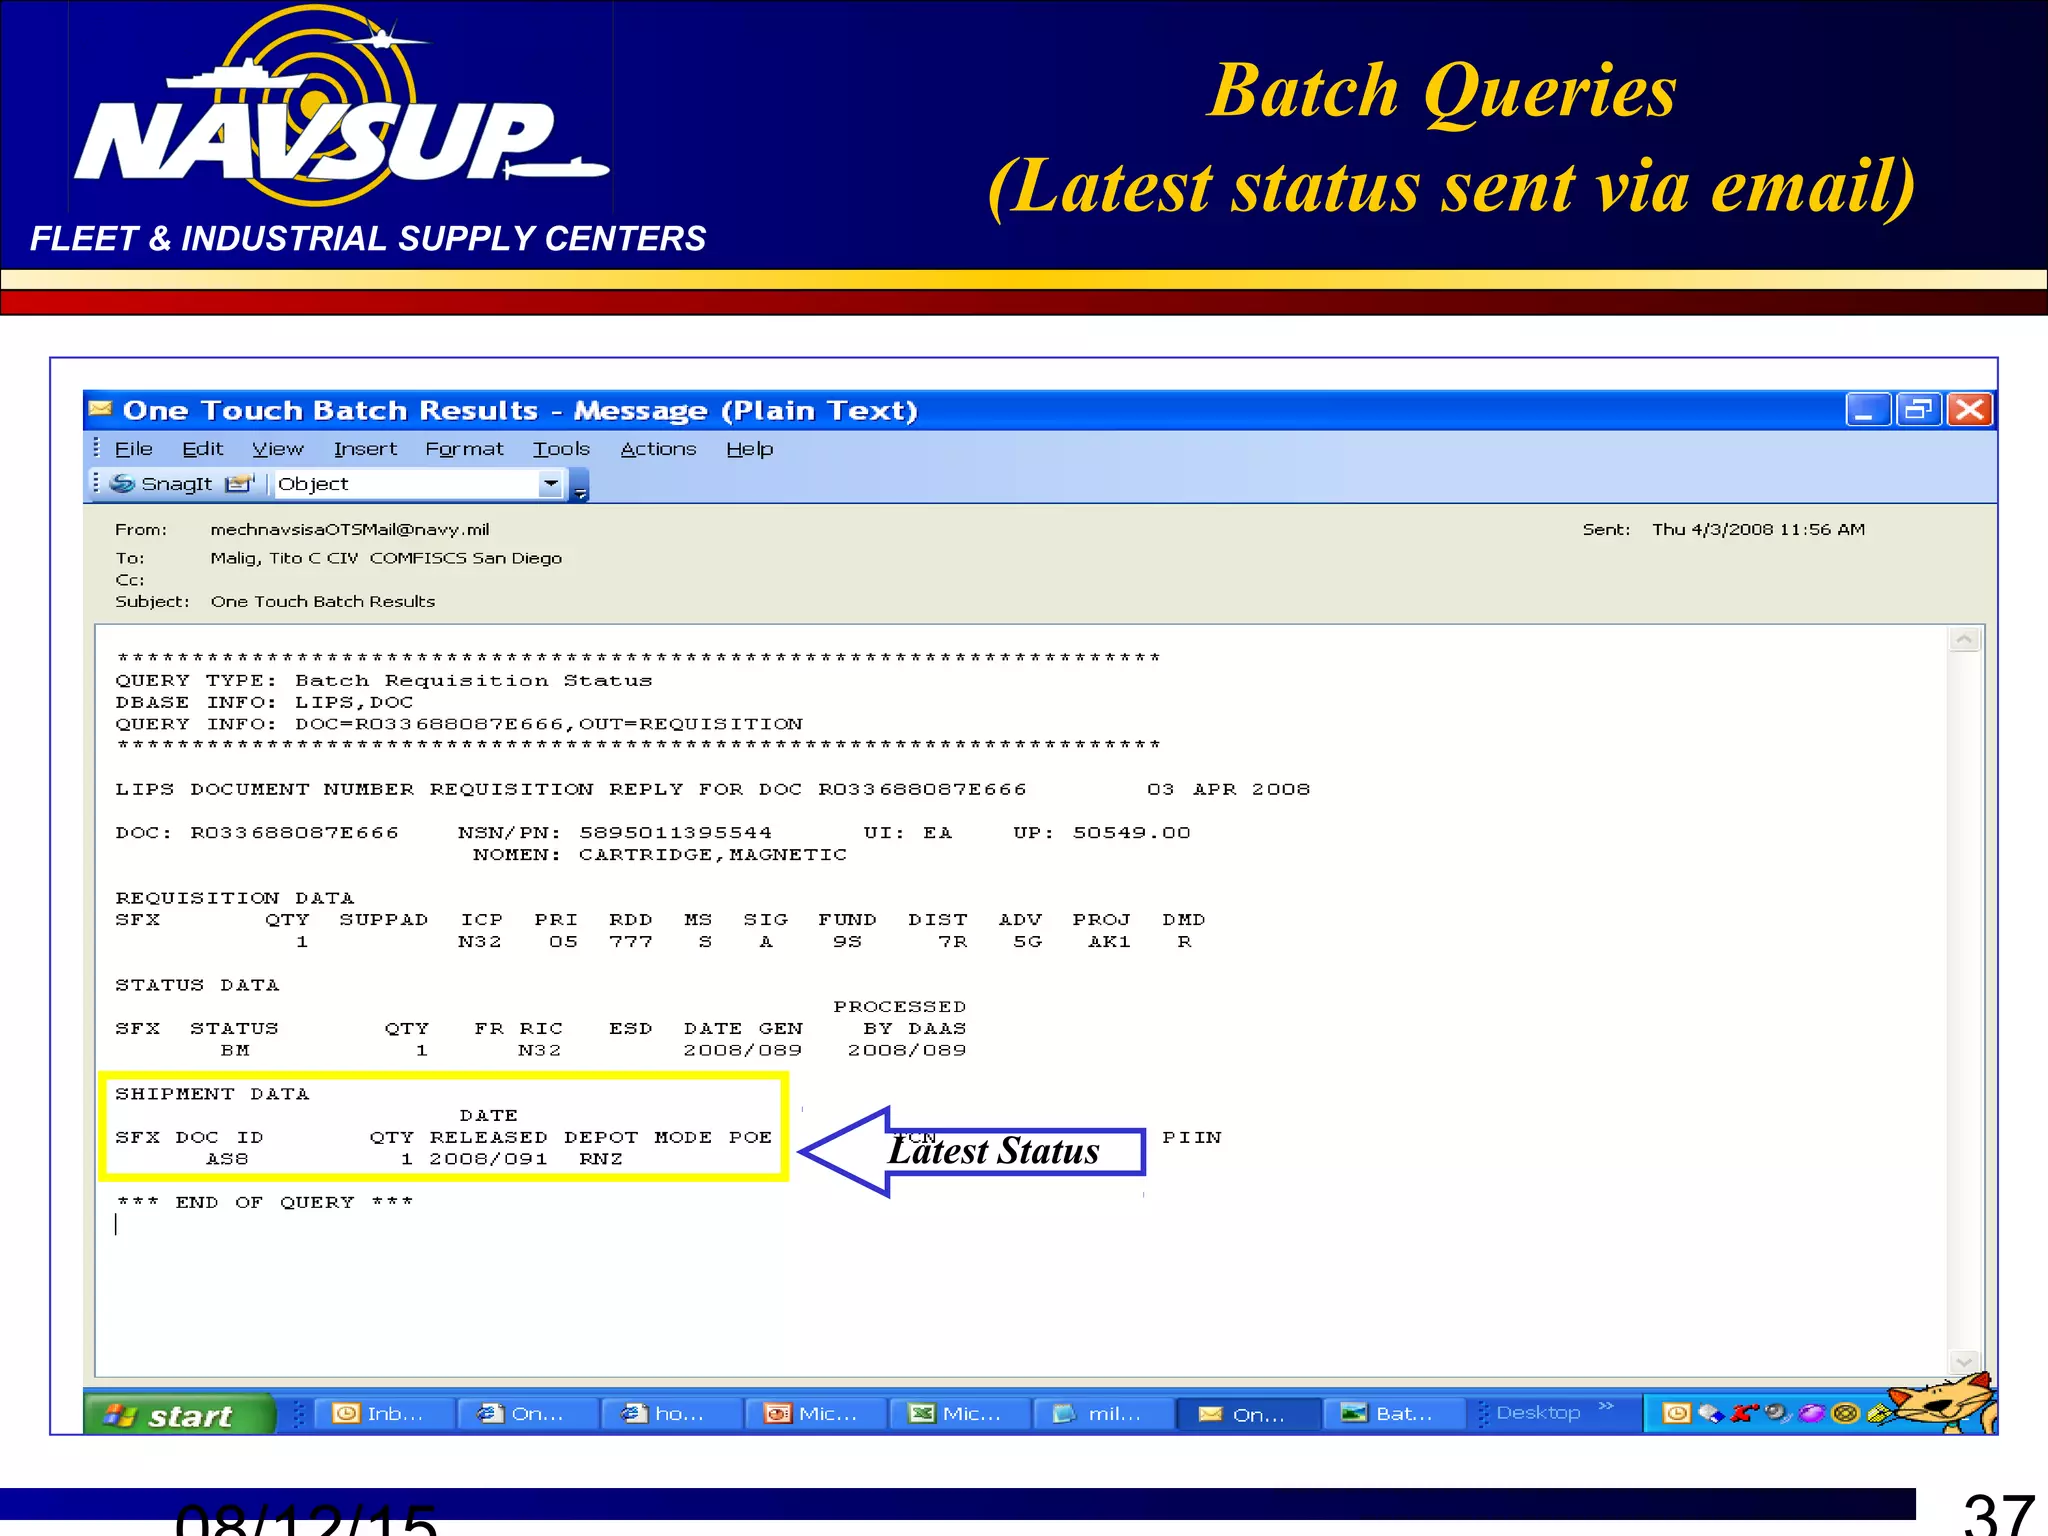
Task: Open the Tools menu
Action: [560, 449]
